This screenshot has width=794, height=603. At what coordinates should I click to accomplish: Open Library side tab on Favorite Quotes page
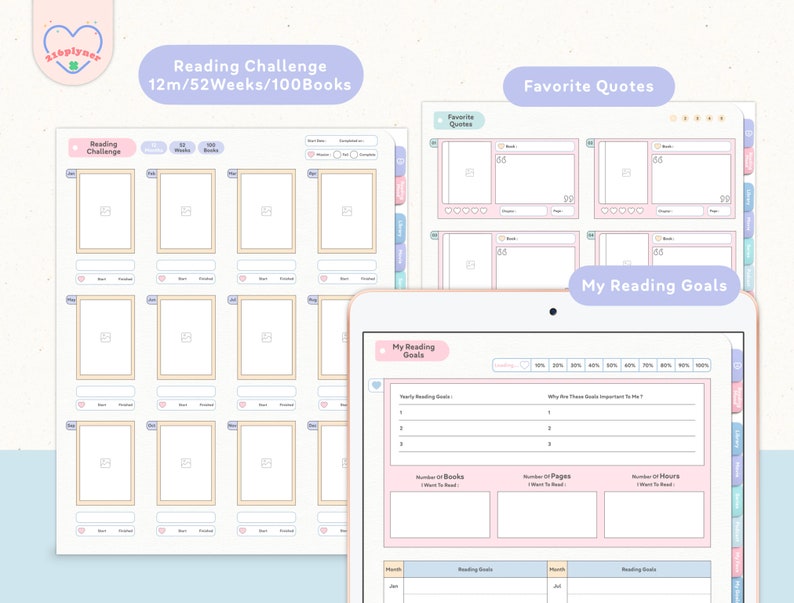(748, 196)
